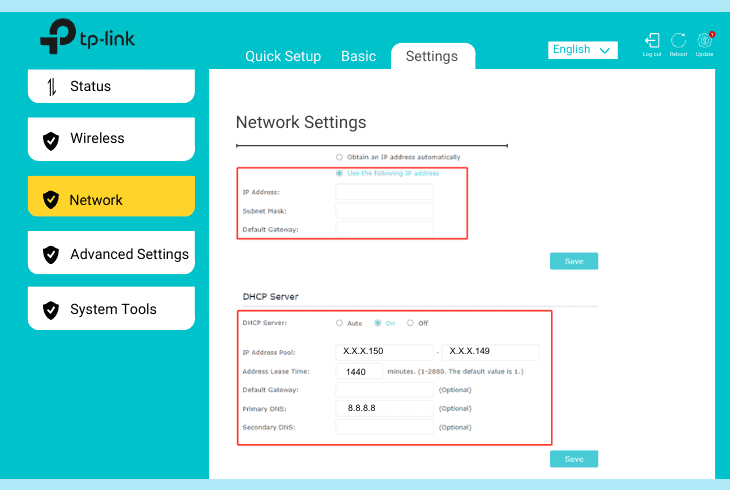
Task: Click the DHCP Default Gateway optional field
Action: (385, 390)
